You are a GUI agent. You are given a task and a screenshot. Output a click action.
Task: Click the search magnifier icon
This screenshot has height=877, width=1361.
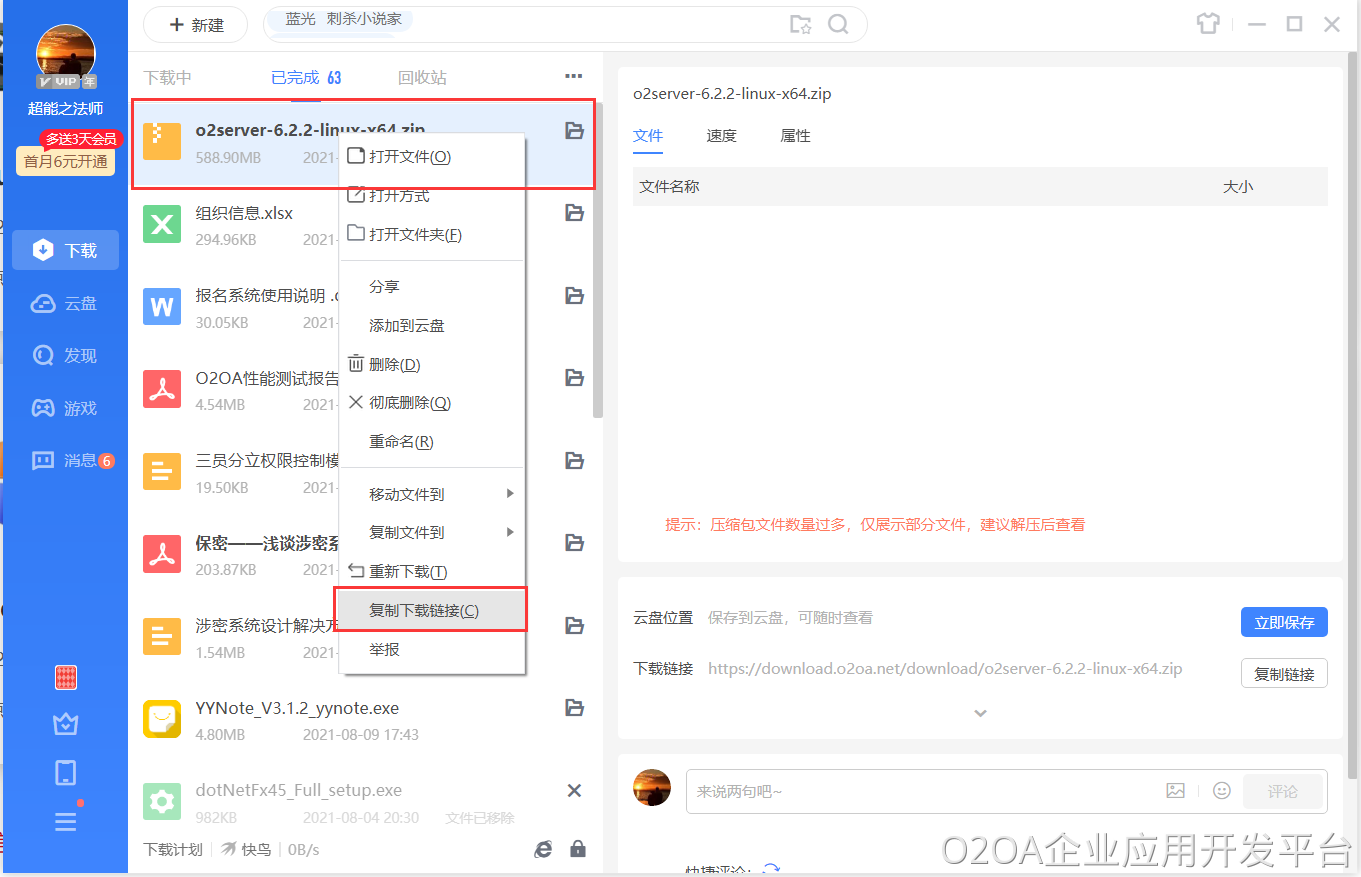coord(838,24)
